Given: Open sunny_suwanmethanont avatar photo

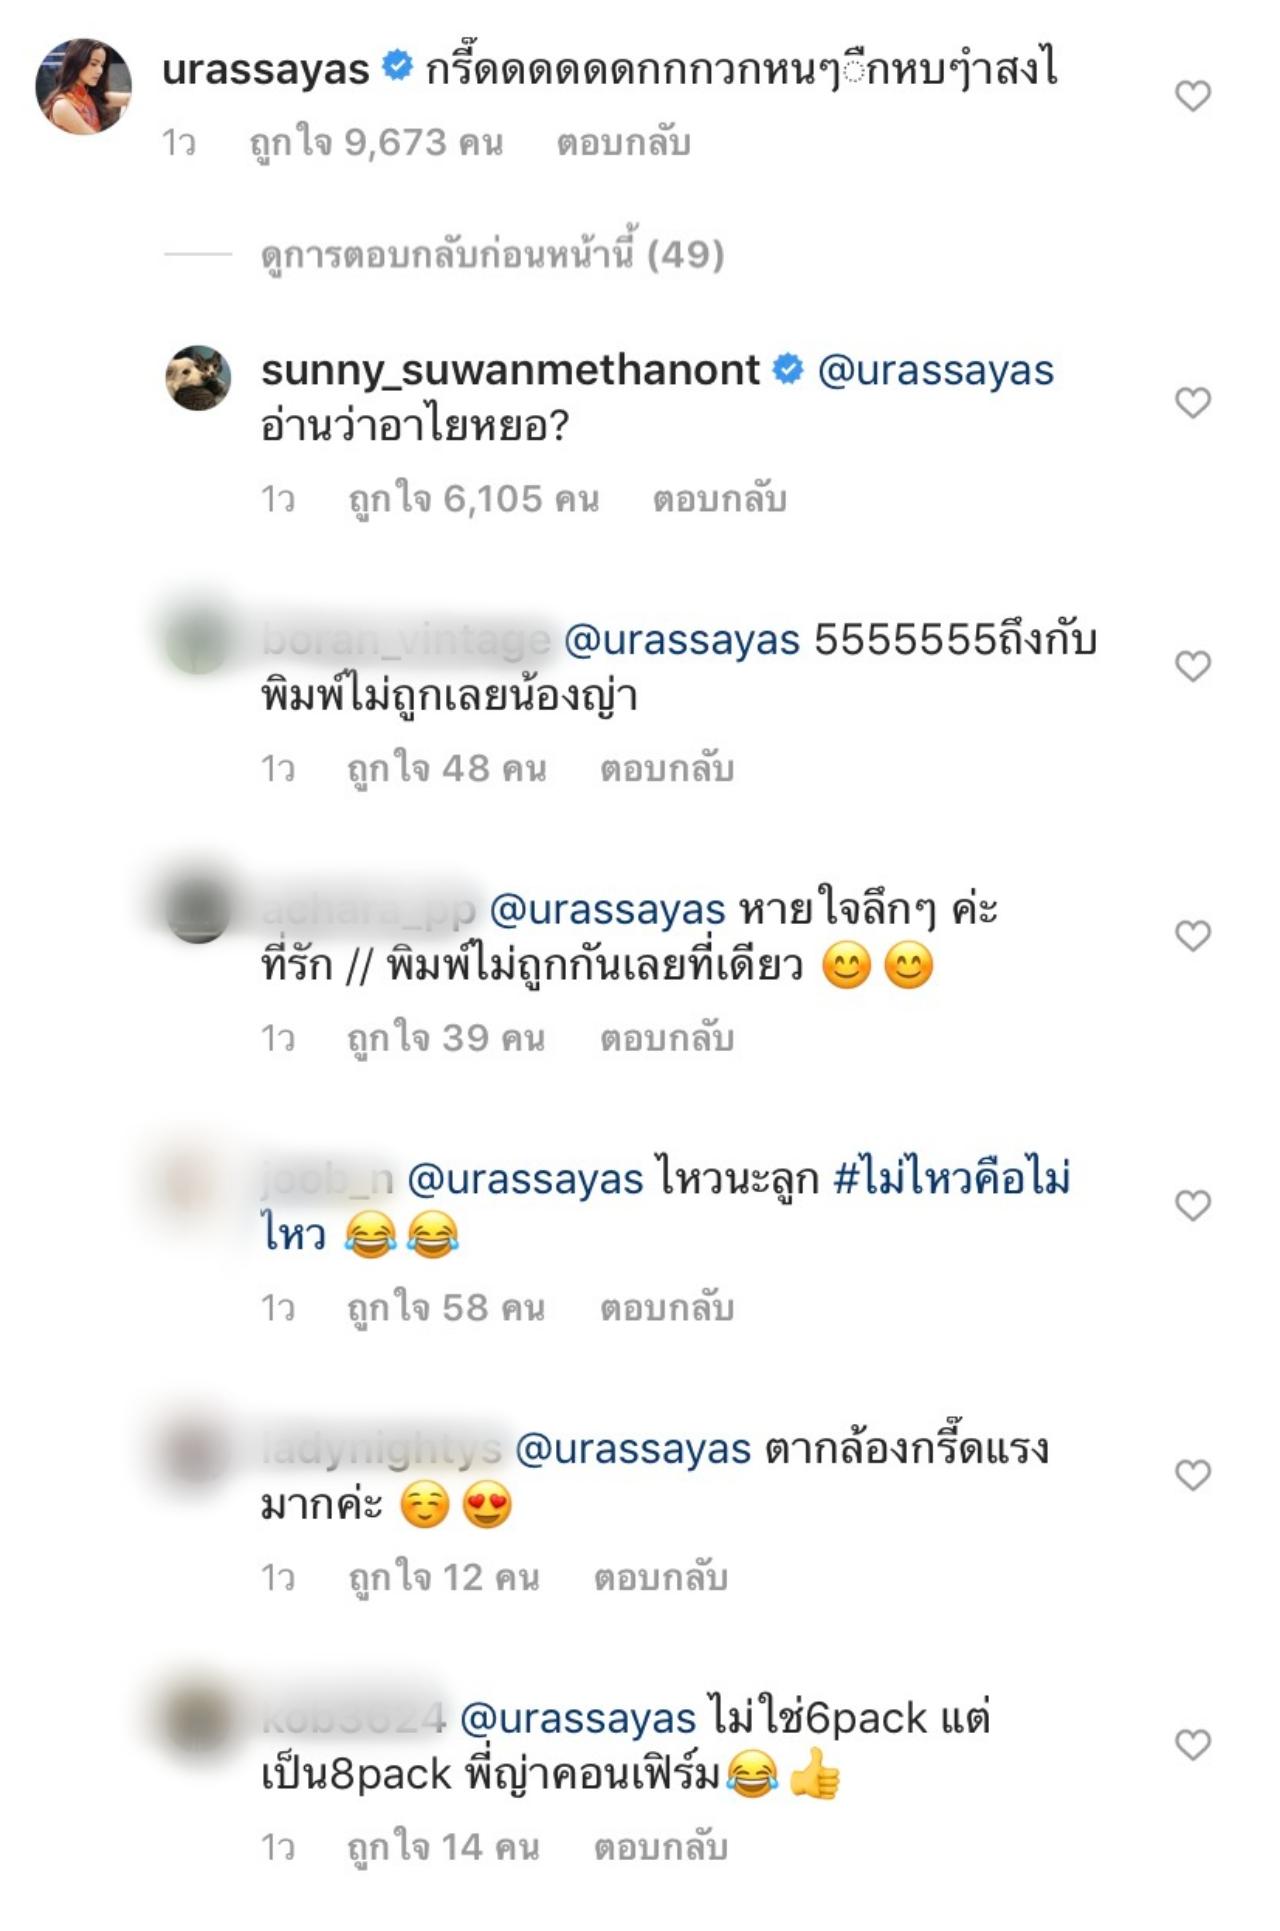Looking at the screenshot, I should (198, 378).
